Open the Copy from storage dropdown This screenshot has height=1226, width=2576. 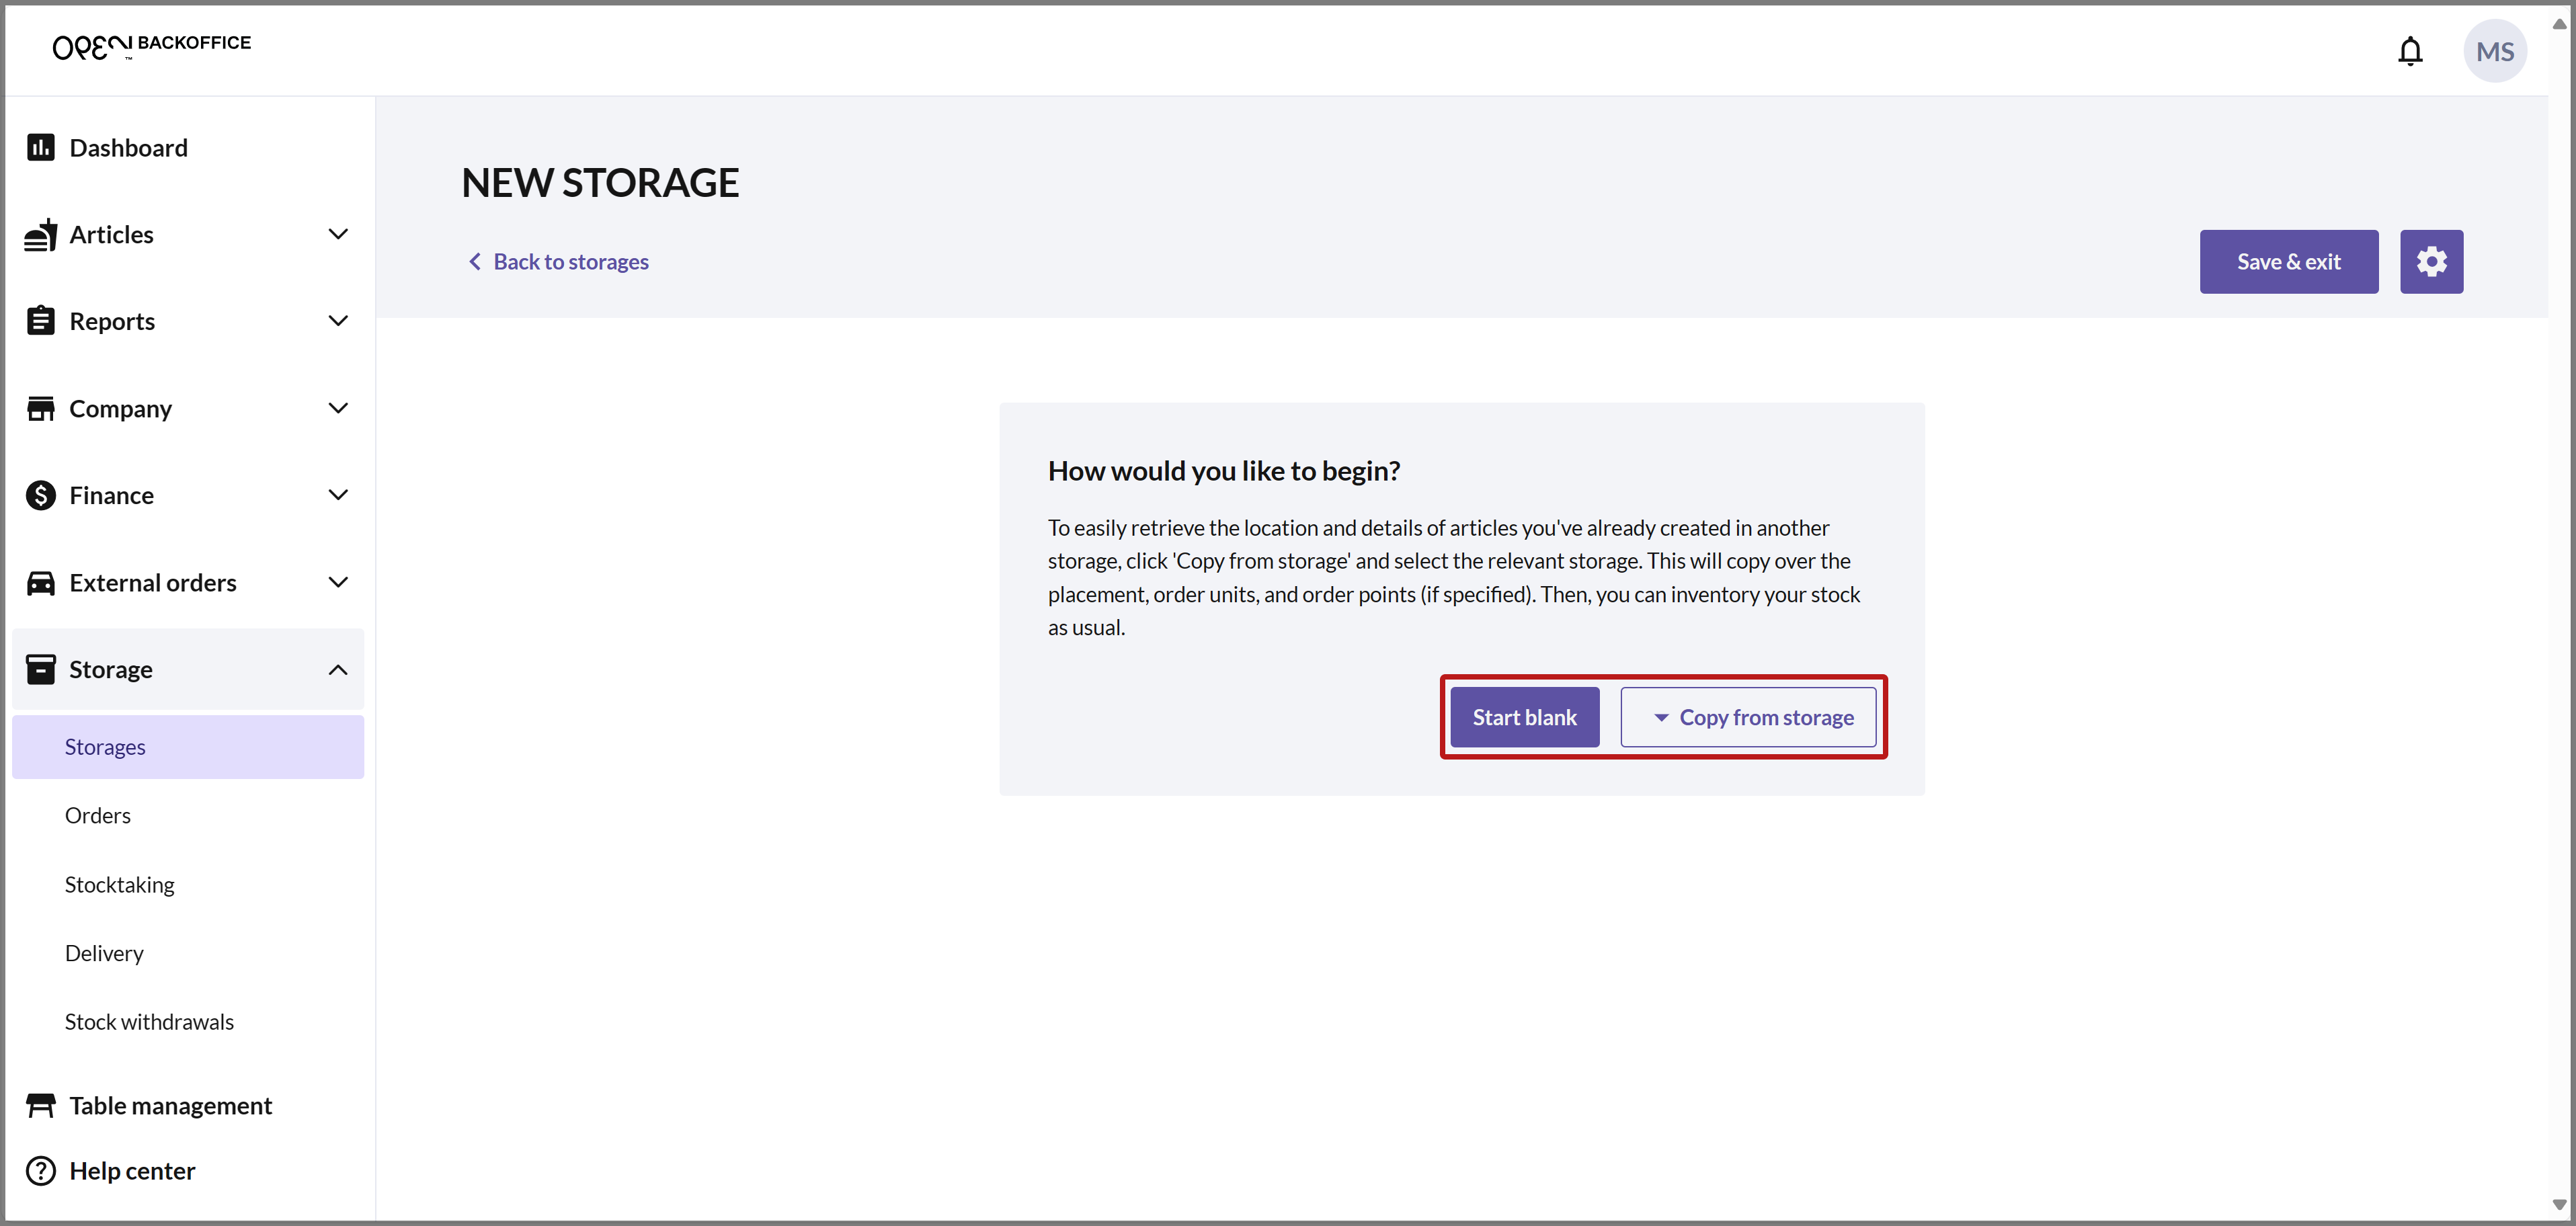(x=1747, y=717)
